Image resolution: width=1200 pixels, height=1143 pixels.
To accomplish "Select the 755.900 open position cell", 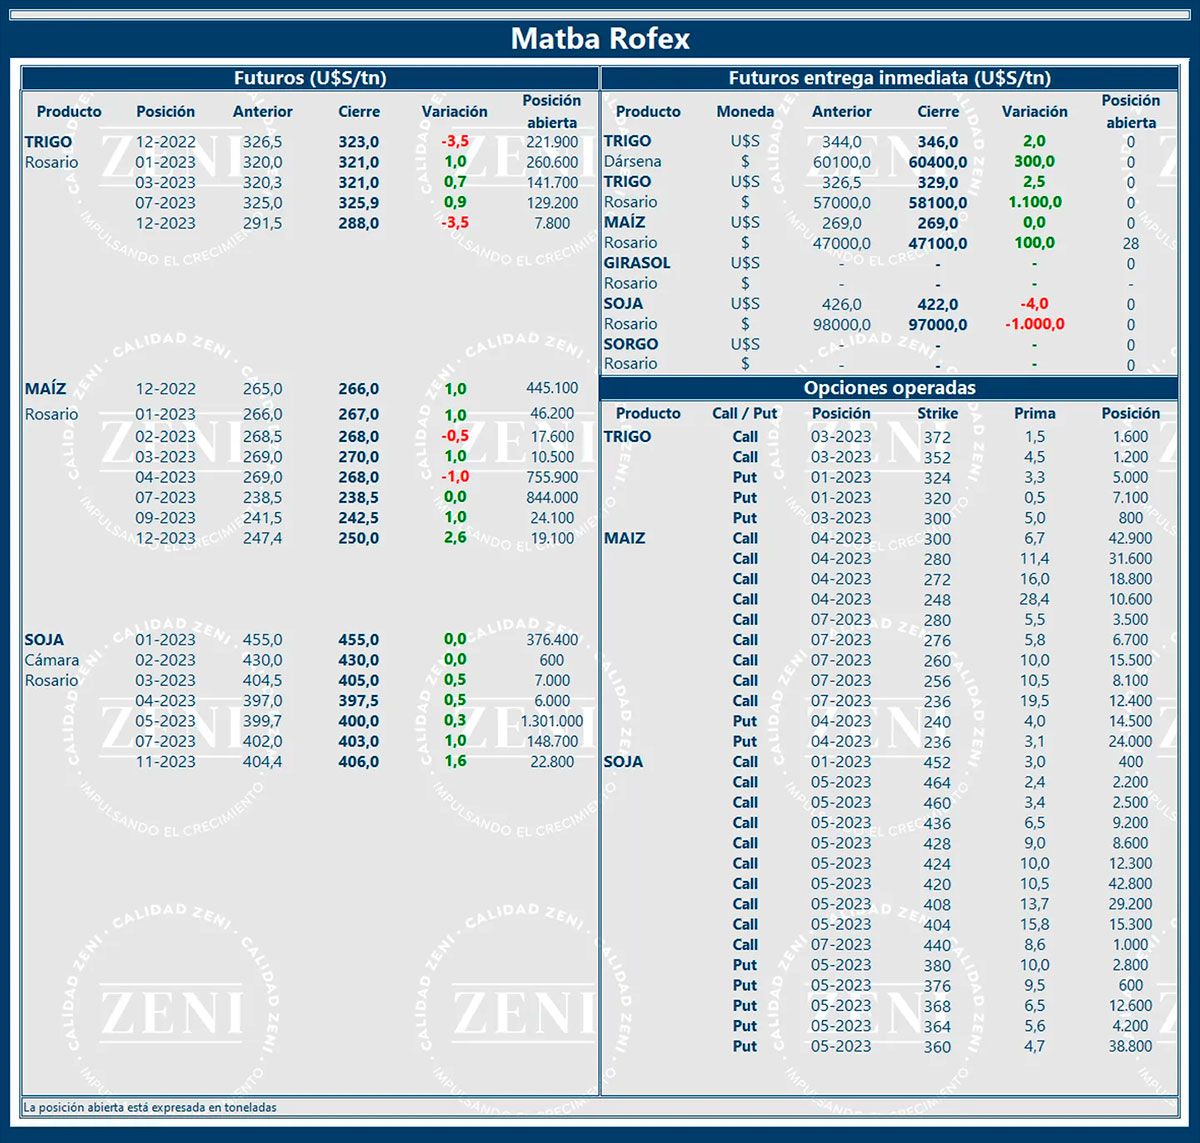I will [552, 478].
